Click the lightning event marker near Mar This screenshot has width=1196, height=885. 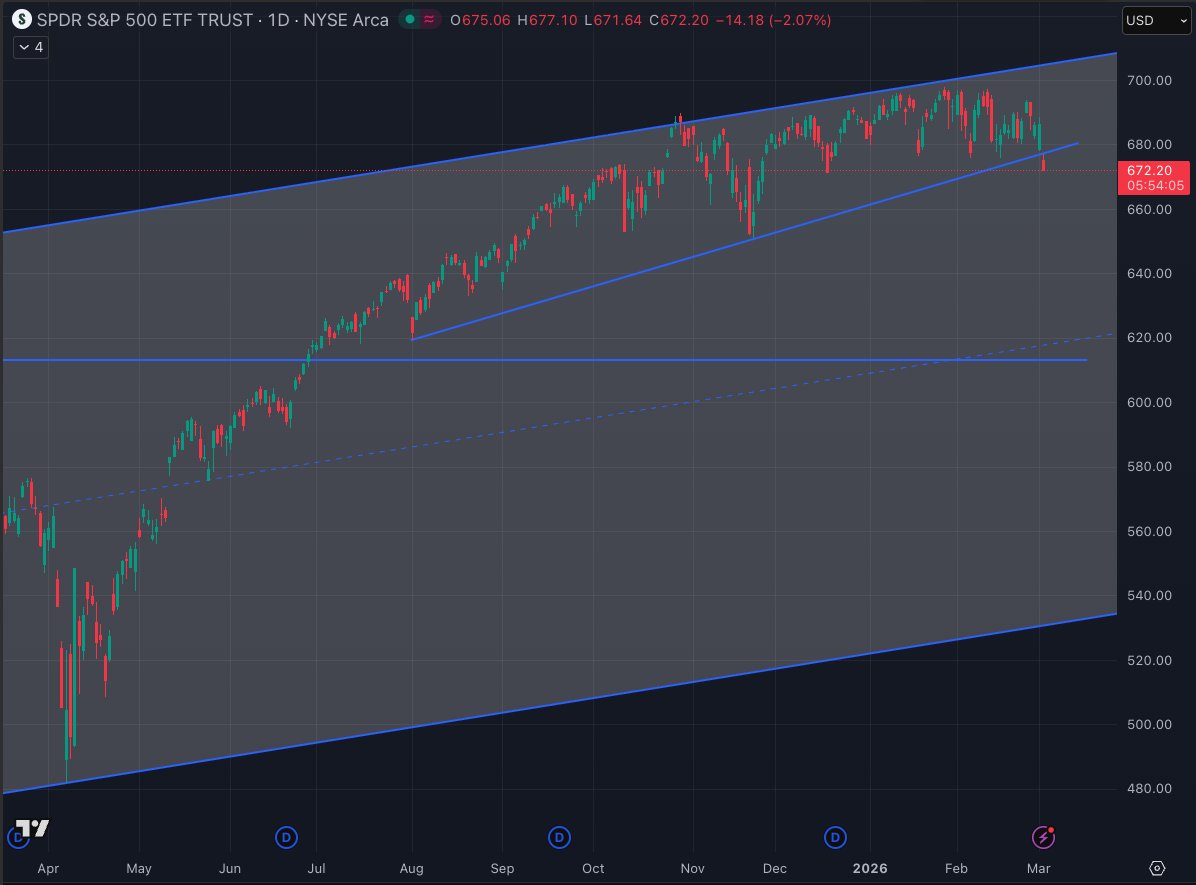pos(1043,837)
